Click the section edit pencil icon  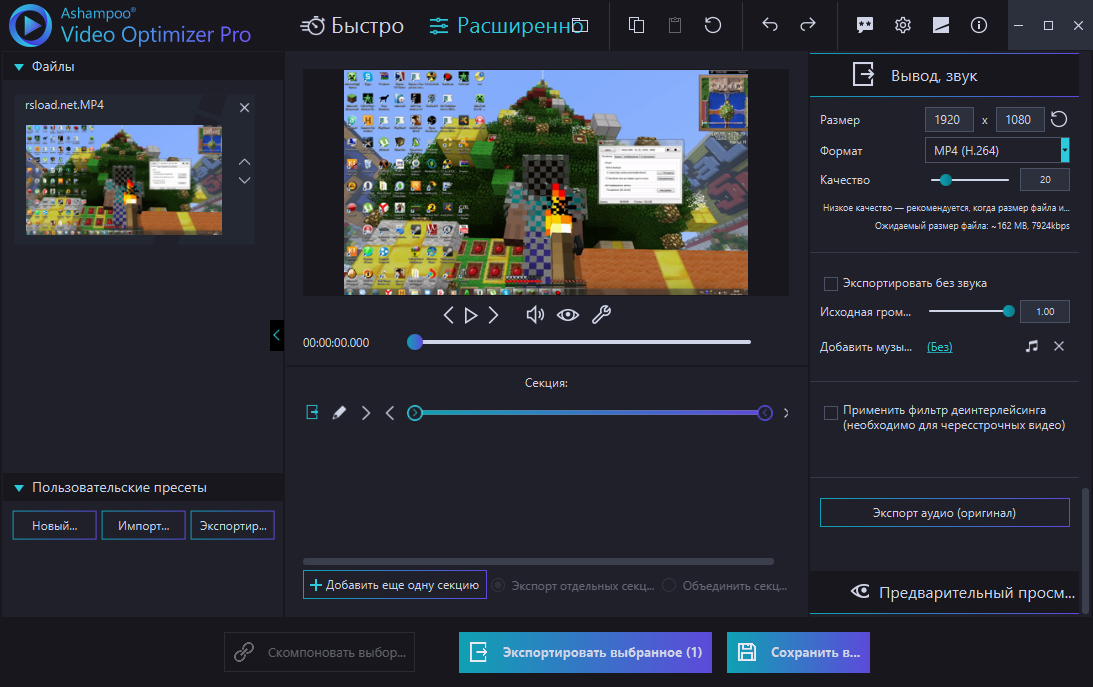point(339,412)
